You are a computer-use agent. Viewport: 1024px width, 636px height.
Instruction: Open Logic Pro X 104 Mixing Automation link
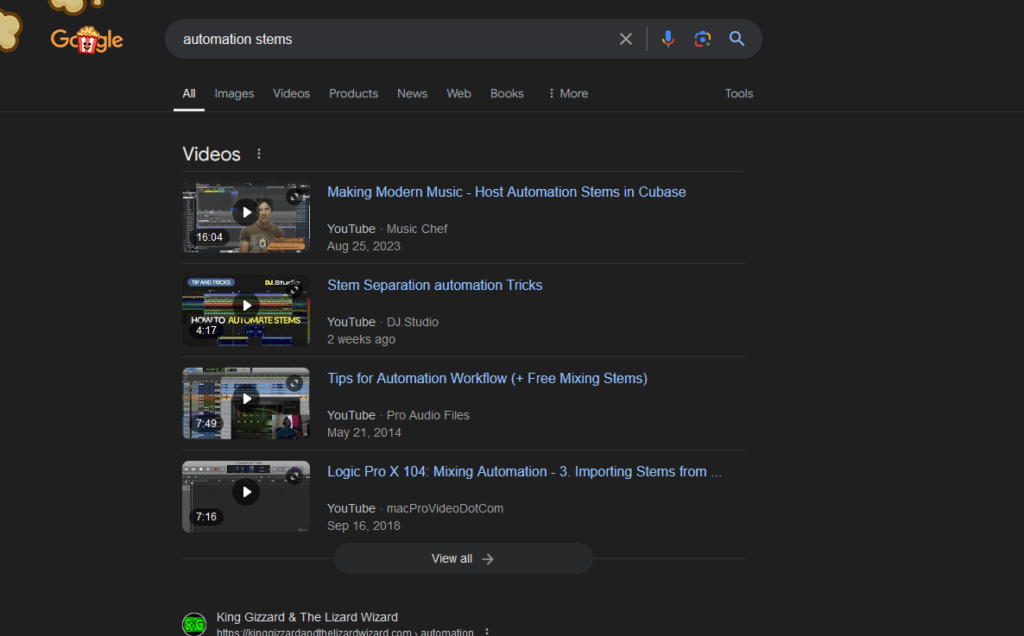point(524,471)
